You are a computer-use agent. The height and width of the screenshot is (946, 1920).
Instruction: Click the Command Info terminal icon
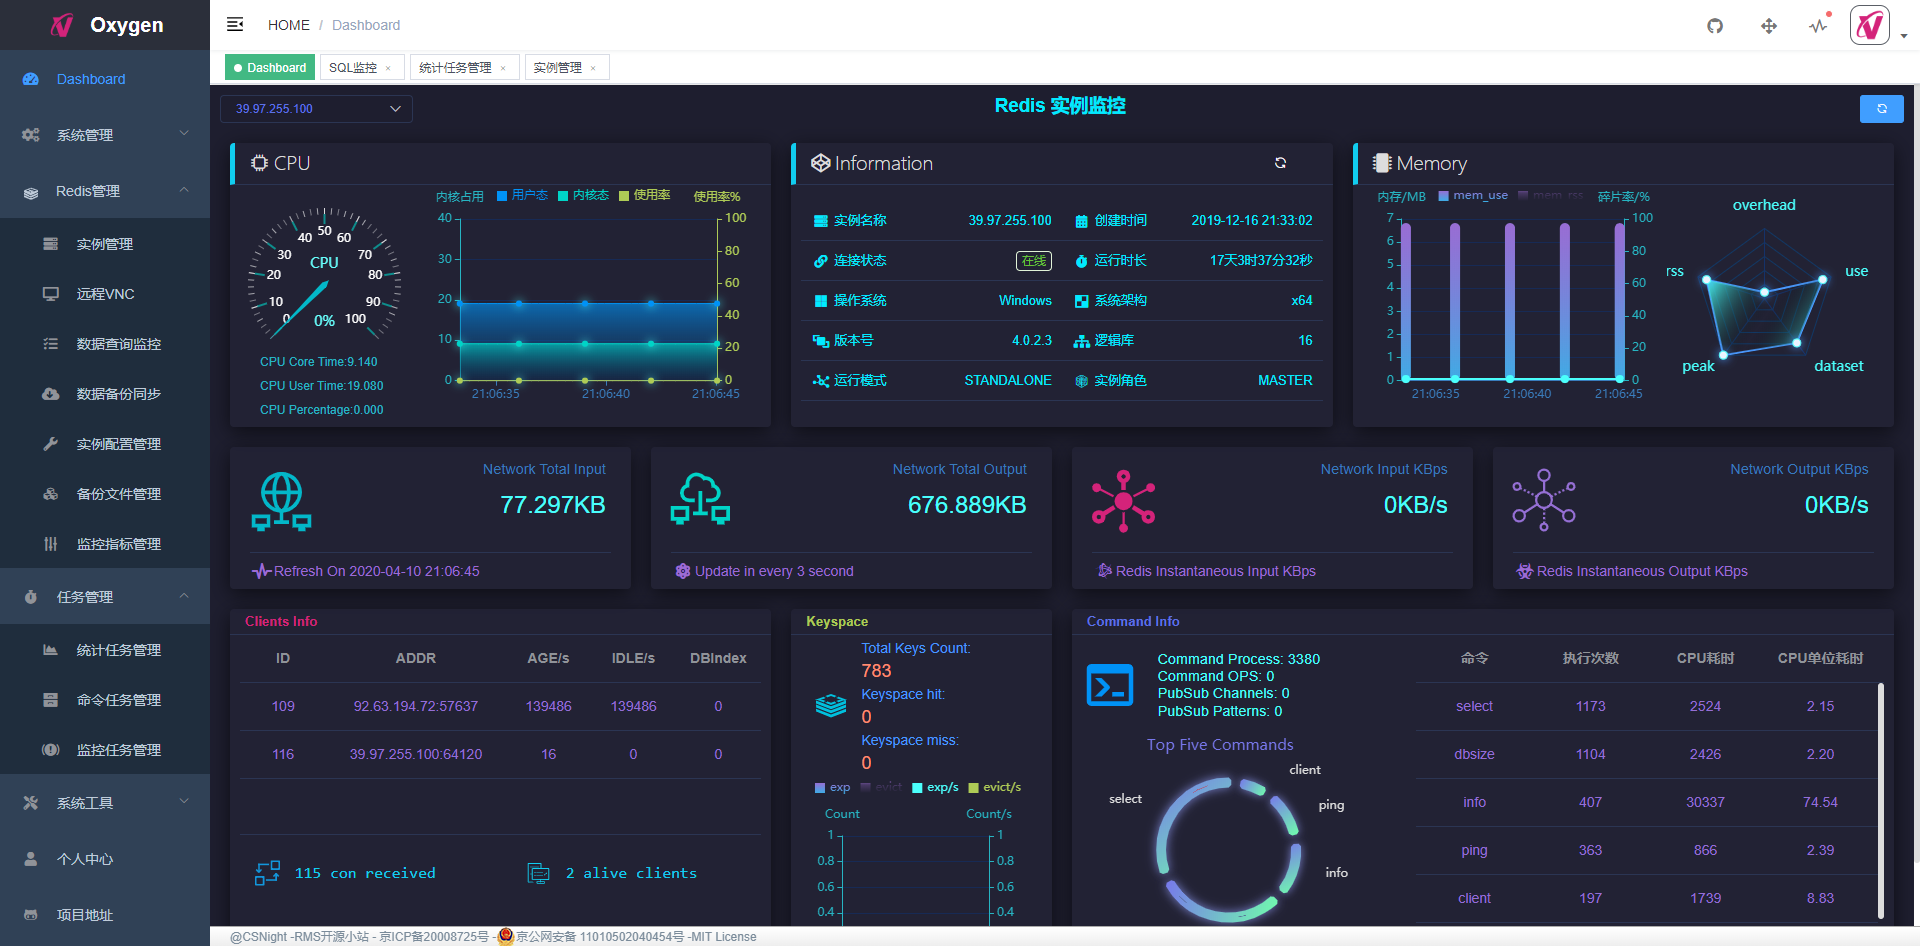pos(1110,685)
